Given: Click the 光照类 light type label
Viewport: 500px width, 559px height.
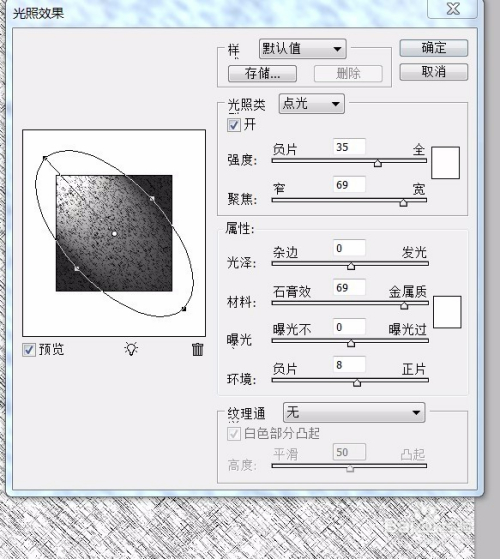Looking at the screenshot, I should point(247,105).
